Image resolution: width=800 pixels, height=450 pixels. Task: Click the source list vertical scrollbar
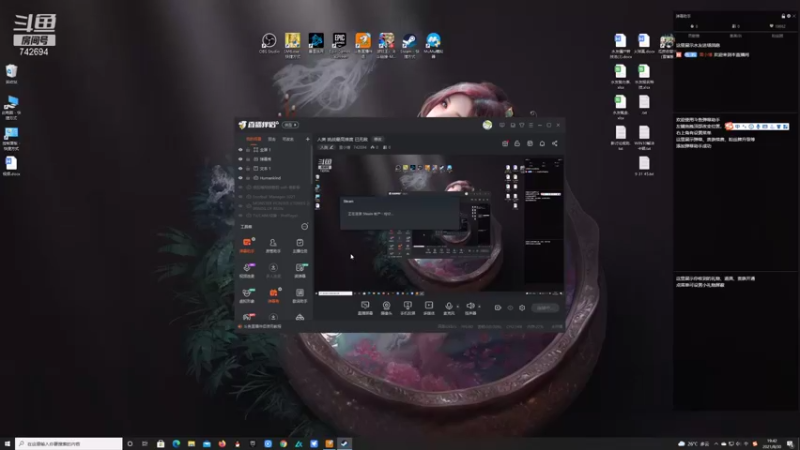[311, 166]
